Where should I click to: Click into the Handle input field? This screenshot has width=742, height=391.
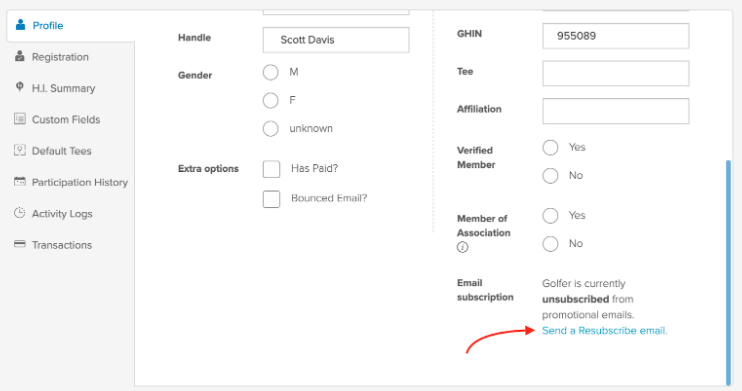[x=336, y=40]
